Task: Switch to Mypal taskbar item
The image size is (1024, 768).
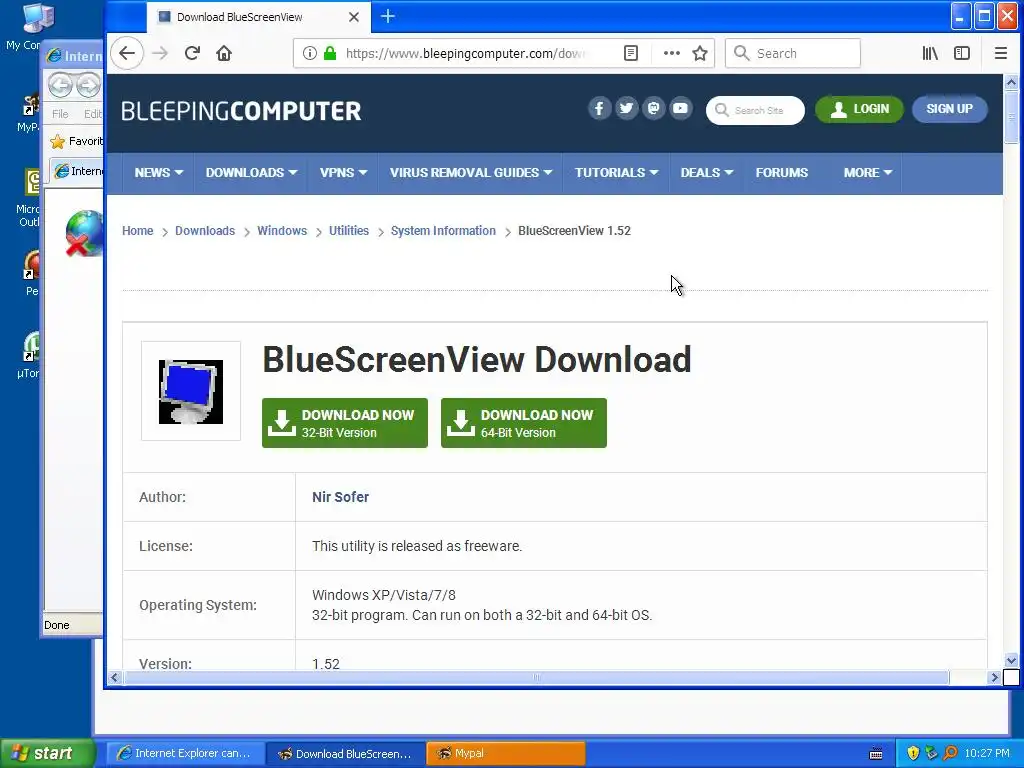Action: click(505, 753)
